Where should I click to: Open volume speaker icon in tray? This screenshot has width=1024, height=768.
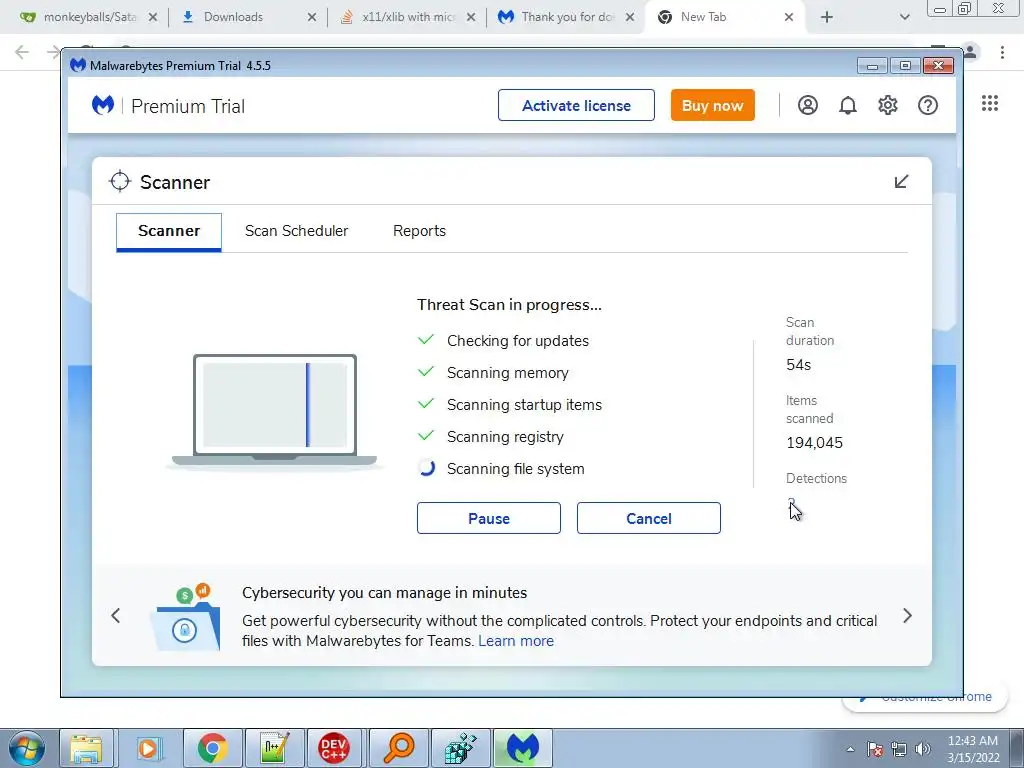[923, 749]
